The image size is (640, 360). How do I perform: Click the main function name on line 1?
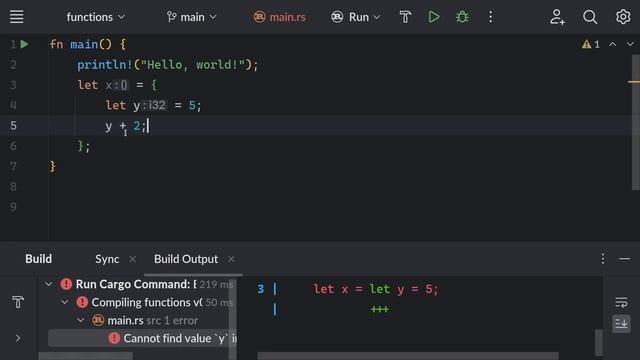click(x=84, y=44)
